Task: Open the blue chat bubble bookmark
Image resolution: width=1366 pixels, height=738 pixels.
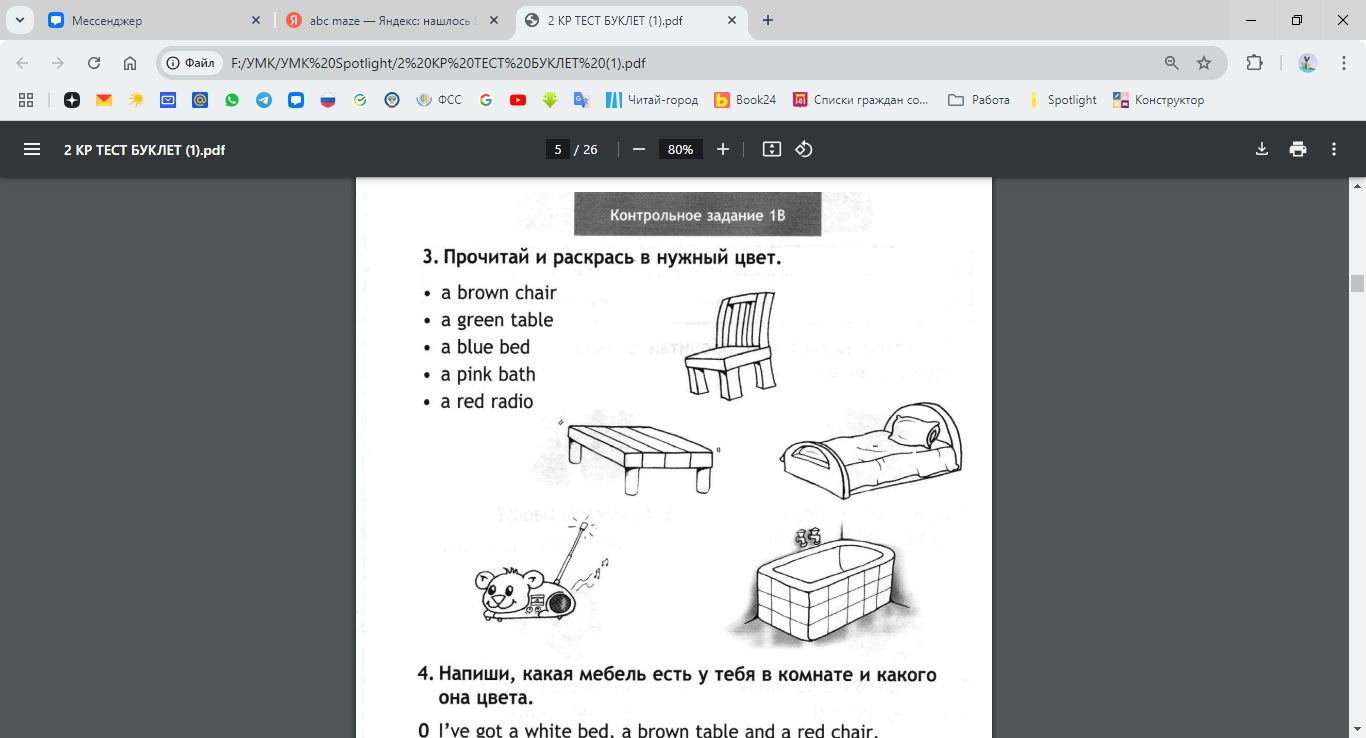Action: click(x=296, y=100)
